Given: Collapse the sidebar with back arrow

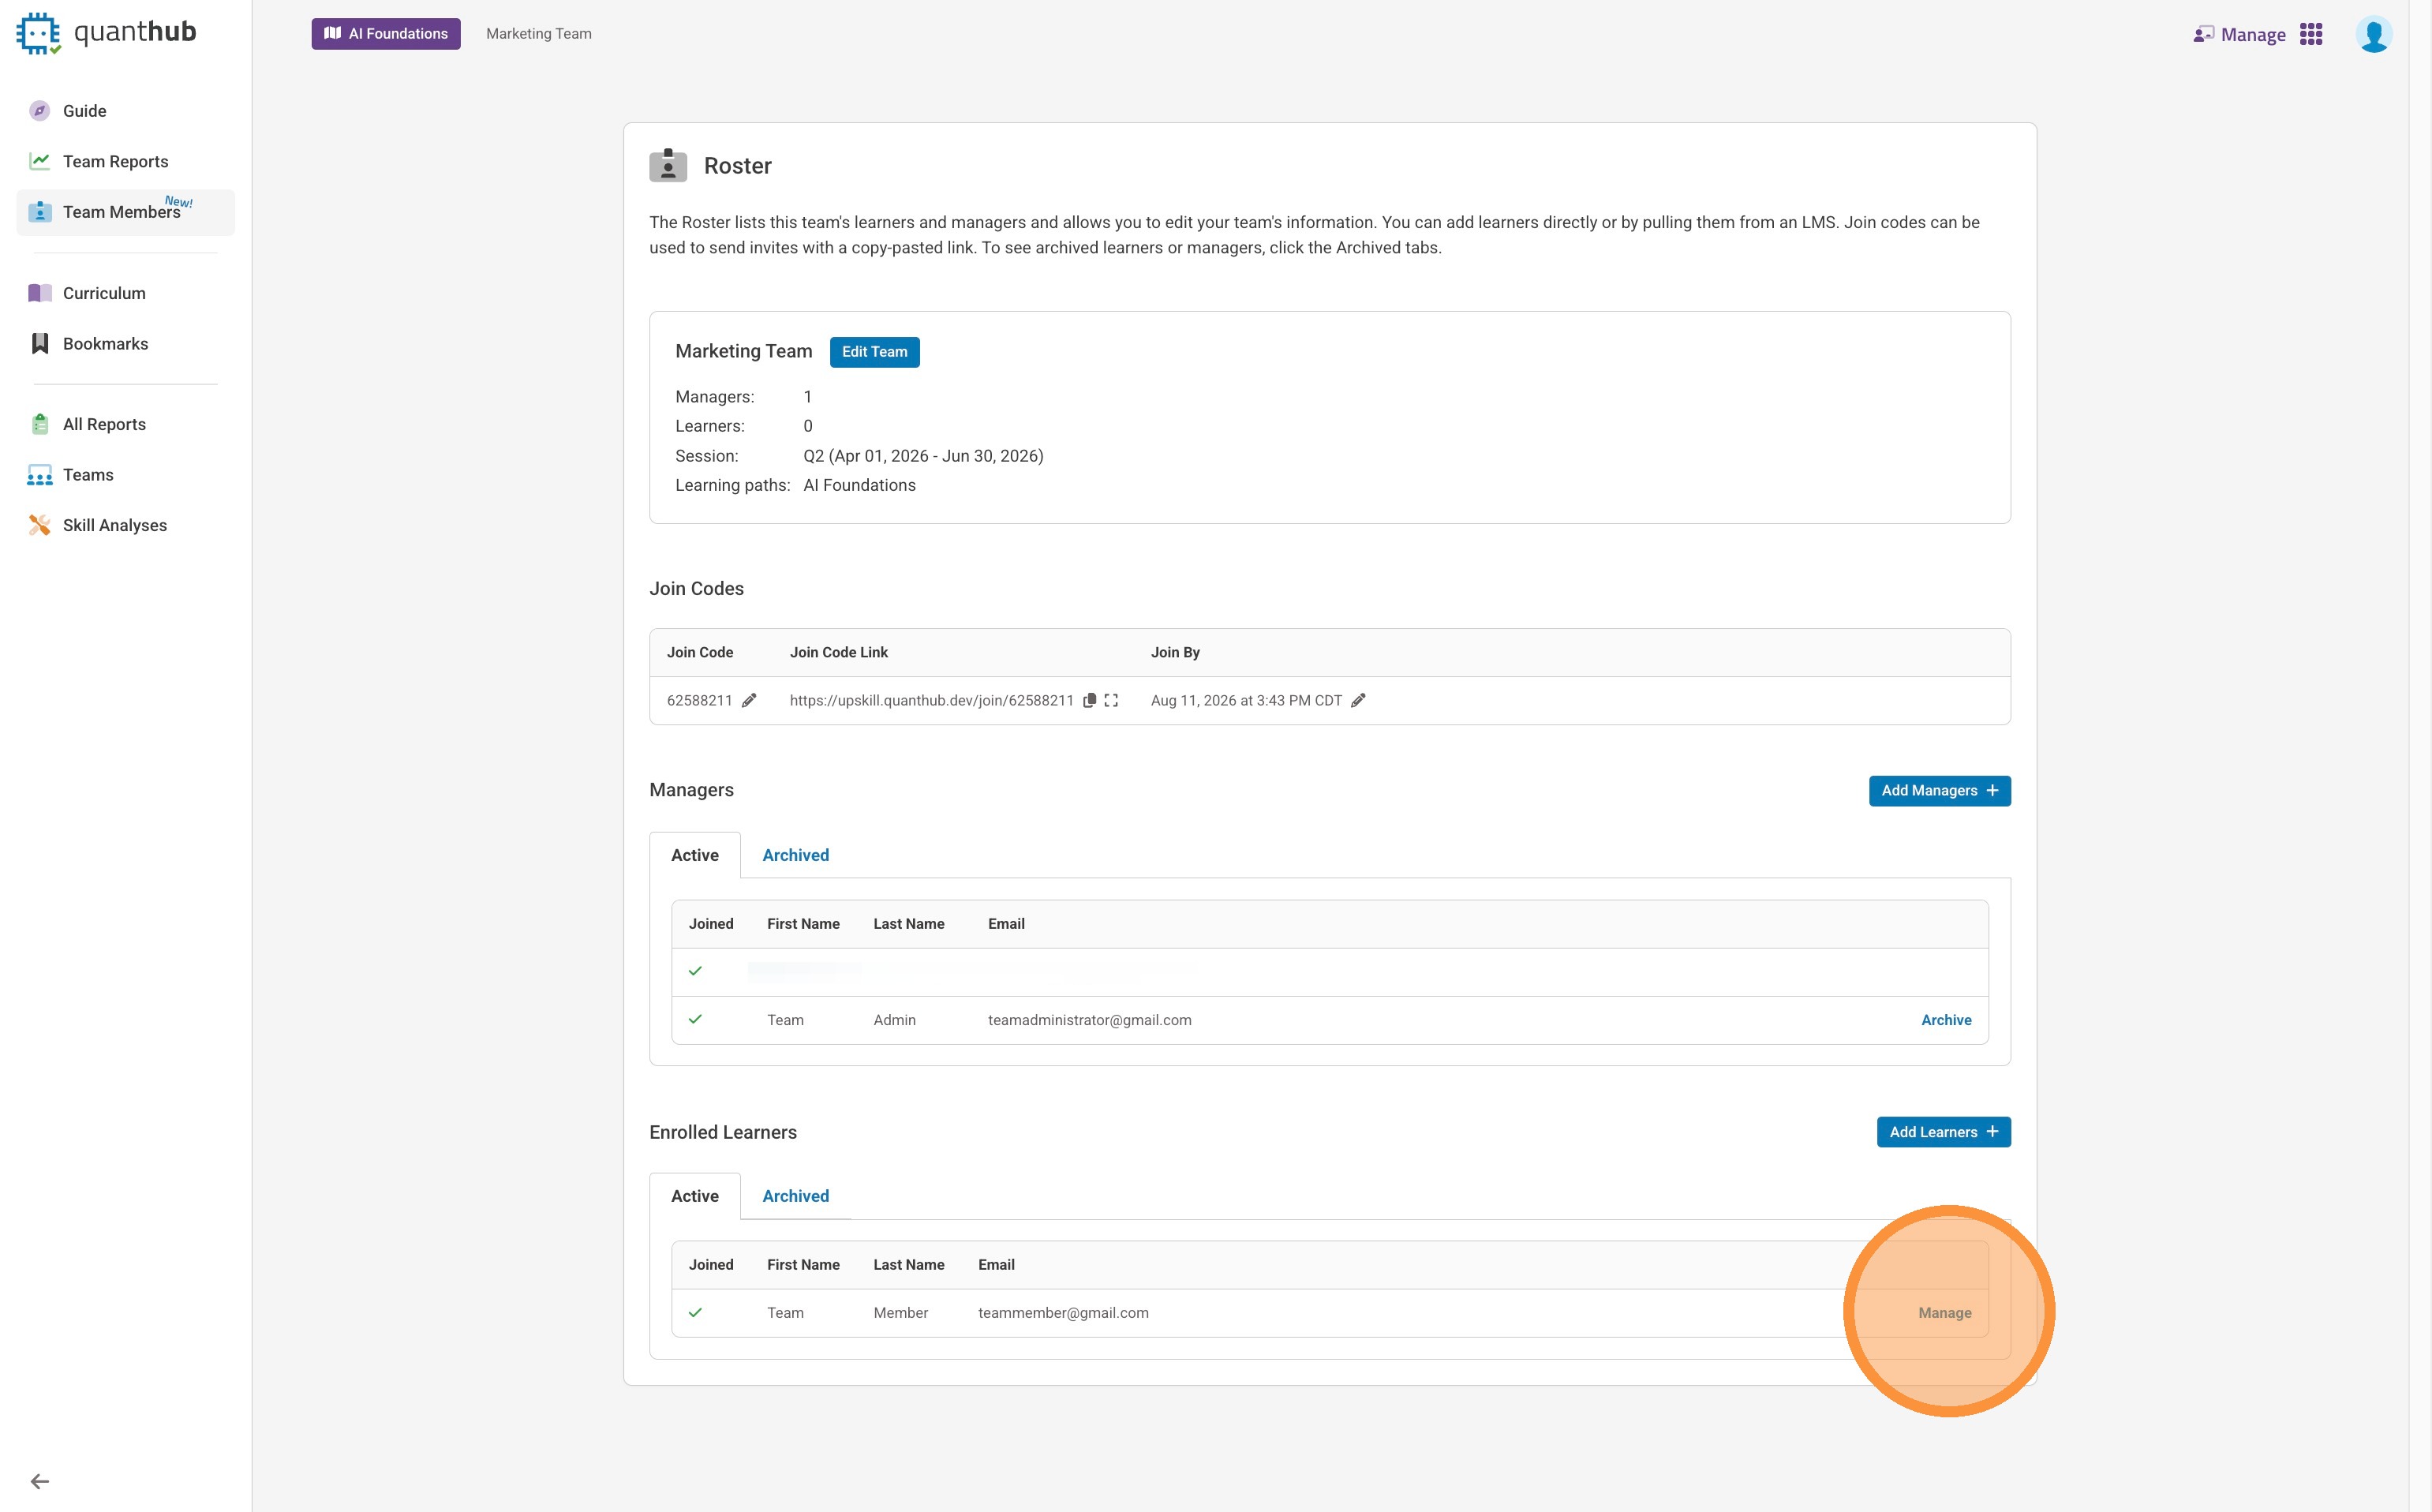Looking at the screenshot, I should click(40, 1481).
